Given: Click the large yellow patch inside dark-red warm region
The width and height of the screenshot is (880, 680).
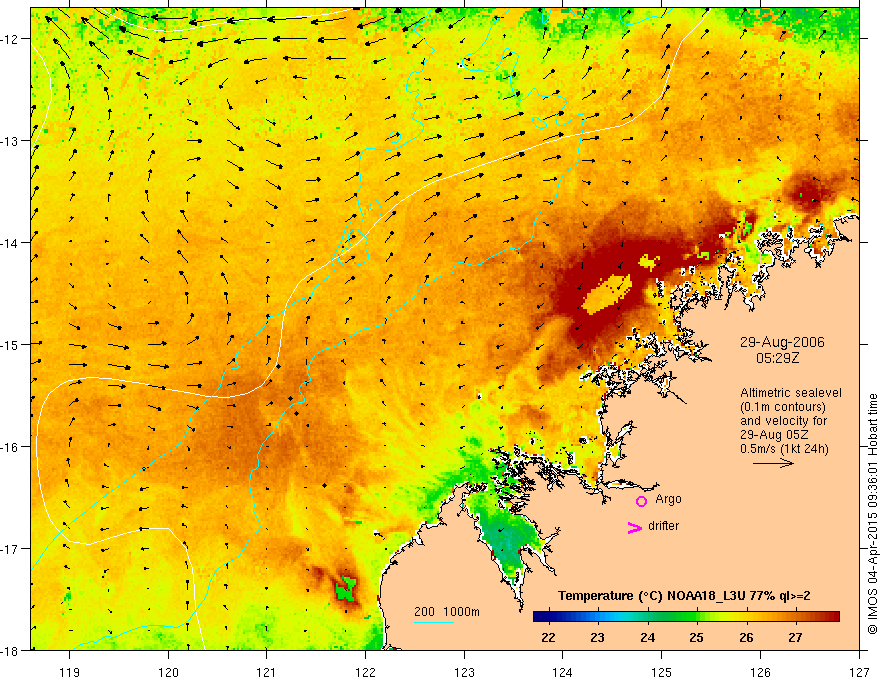Looking at the screenshot, I should [x=607, y=294].
